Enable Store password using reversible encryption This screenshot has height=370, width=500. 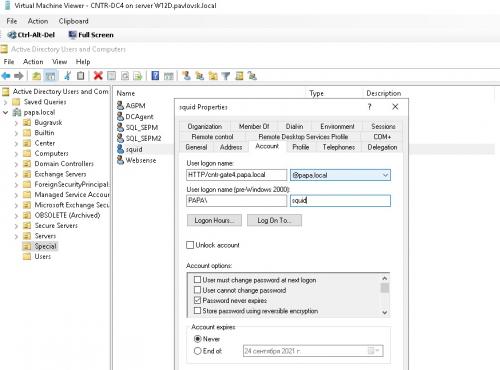point(197,311)
